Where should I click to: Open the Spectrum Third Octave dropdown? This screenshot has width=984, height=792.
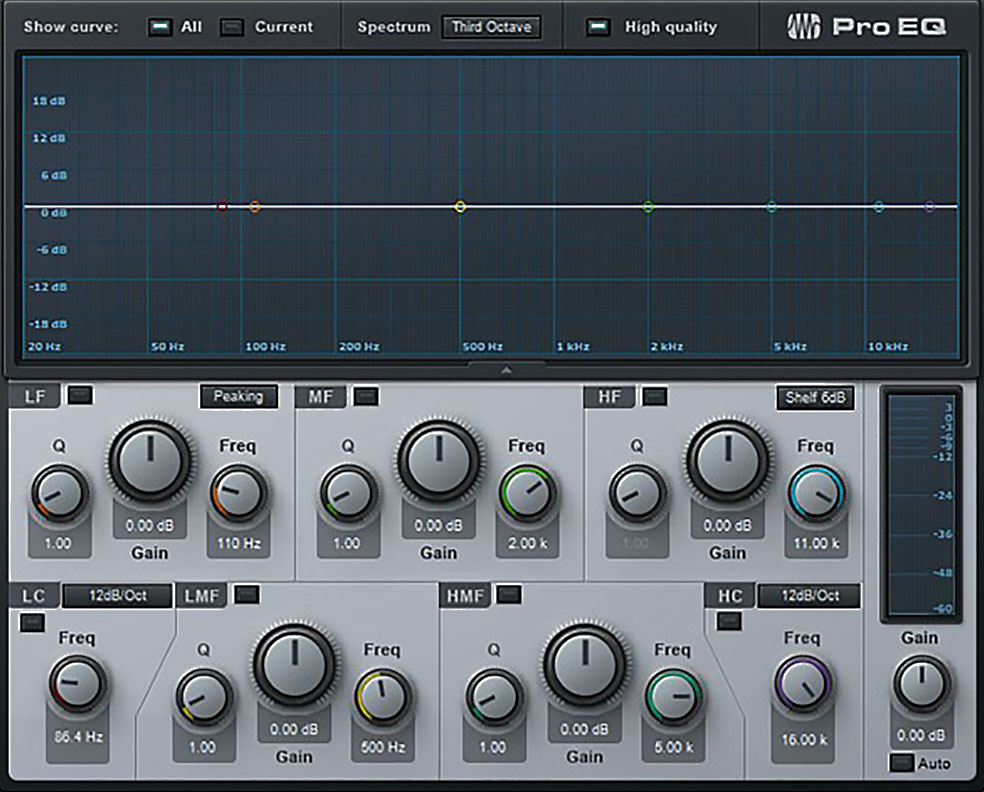[x=491, y=27]
